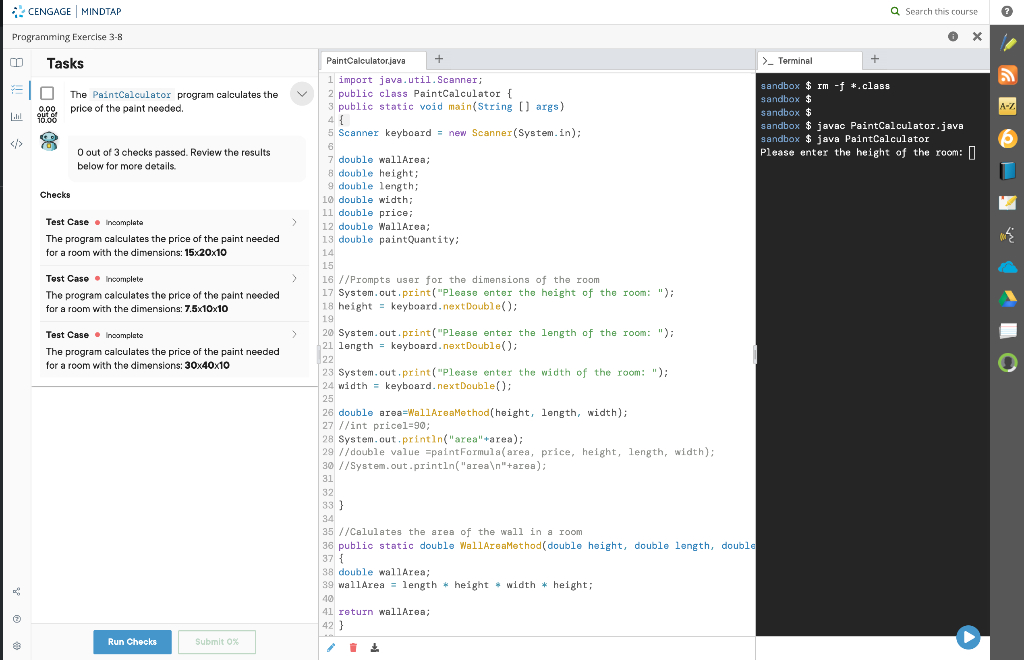Click the Search this course field
Image resolution: width=1024 pixels, height=660 pixels.
[x=940, y=11]
